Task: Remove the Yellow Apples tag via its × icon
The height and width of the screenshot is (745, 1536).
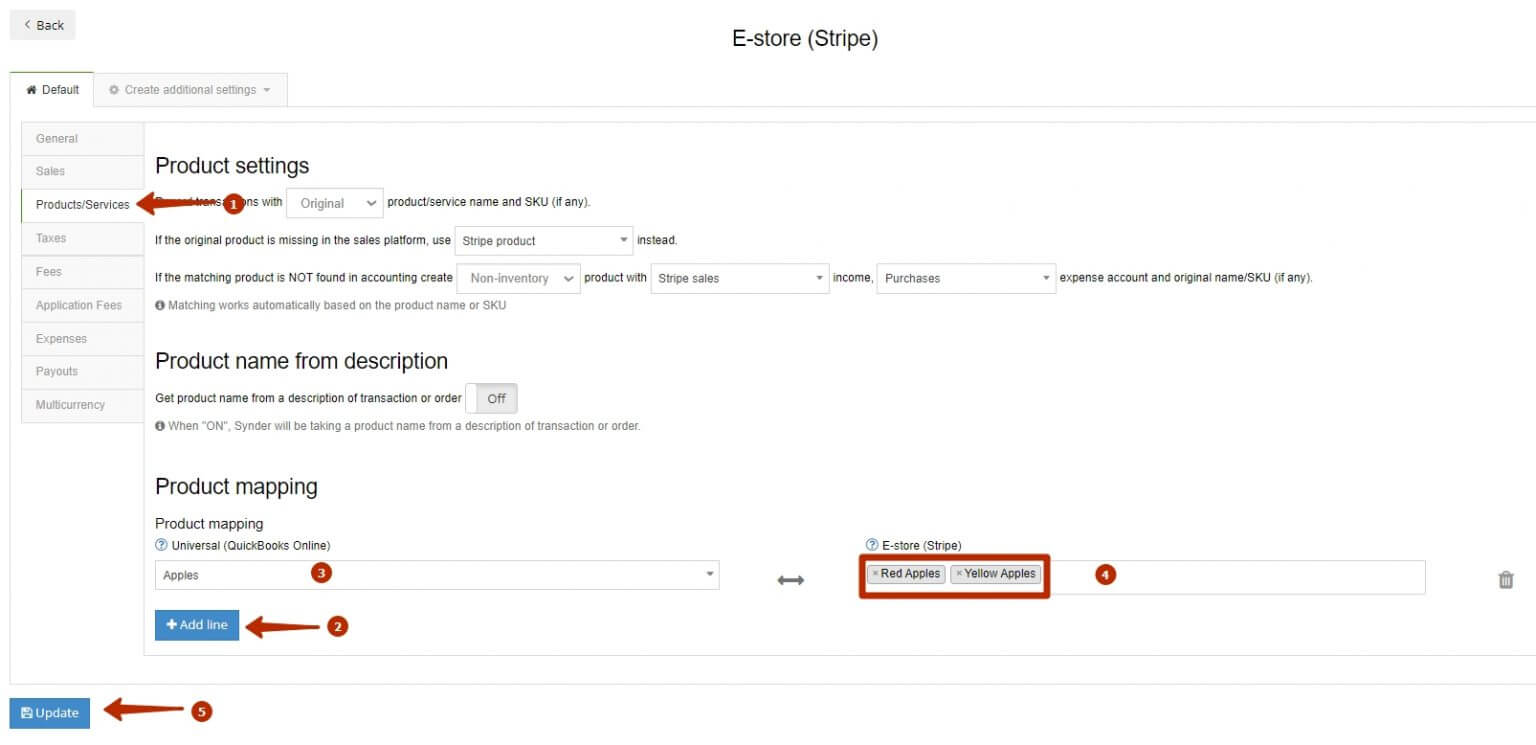Action: [959, 573]
